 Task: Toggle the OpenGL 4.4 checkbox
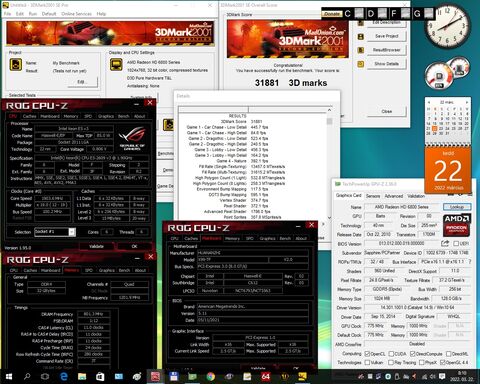442,362
